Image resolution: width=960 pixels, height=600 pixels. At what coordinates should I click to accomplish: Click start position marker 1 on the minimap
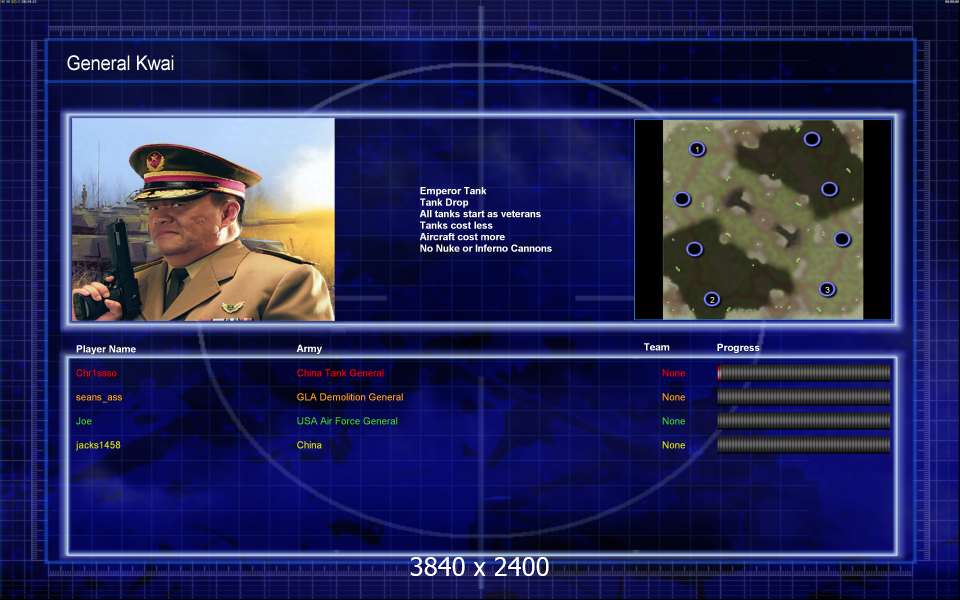(697, 149)
